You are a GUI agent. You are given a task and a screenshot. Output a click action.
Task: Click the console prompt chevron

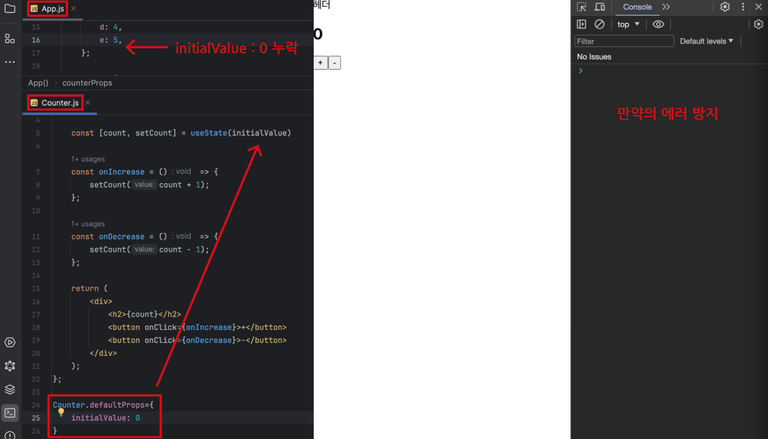tap(580, 71)
